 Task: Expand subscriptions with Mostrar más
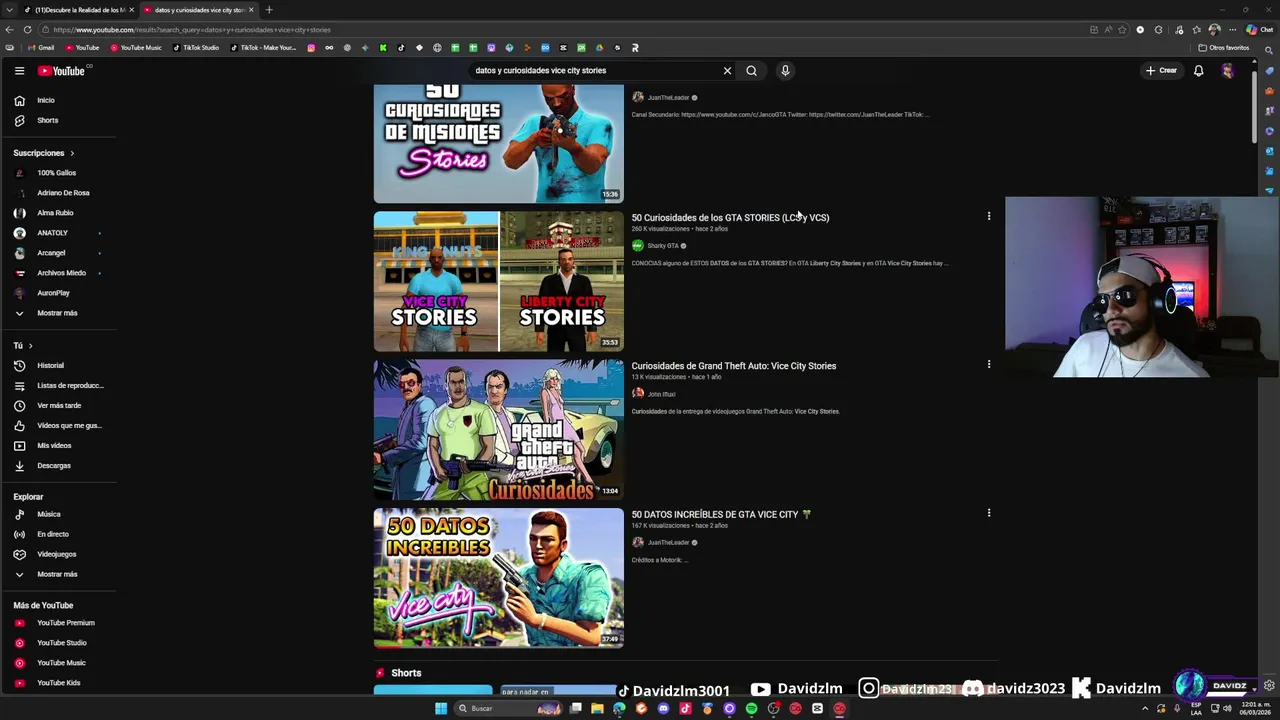58,313
